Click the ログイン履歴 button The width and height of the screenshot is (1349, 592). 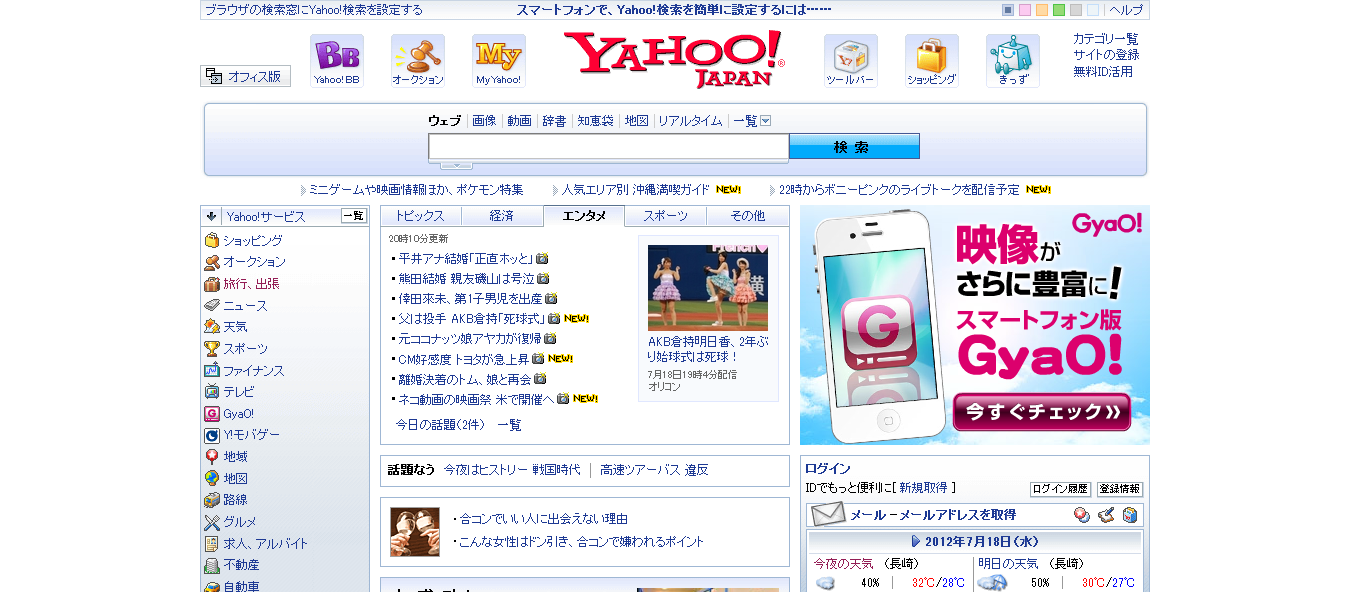click(1060, 489)
